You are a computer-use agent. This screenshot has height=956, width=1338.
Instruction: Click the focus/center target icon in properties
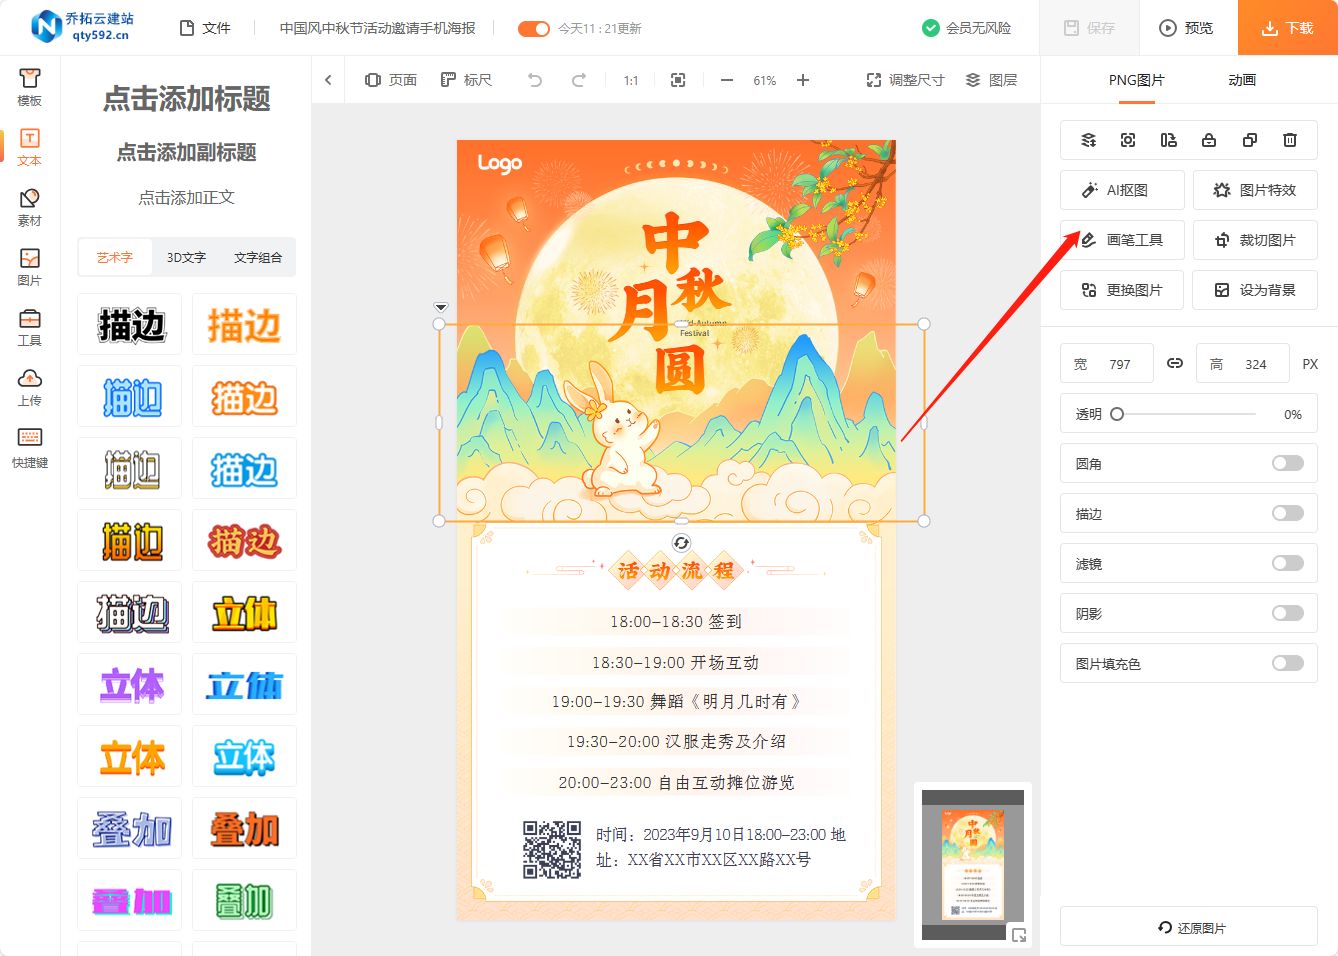tap(1128, 140)
